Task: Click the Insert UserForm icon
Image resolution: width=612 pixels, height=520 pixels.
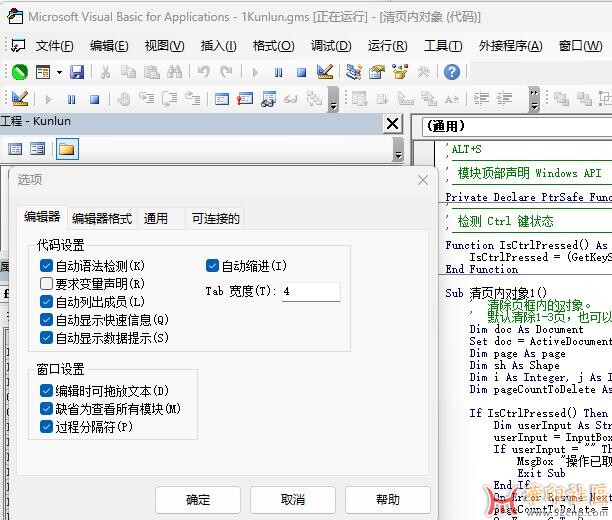Action: (43, 72)
